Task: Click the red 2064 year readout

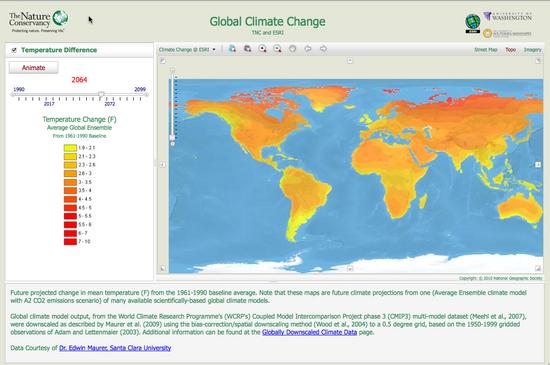Action: click(79, 80)
